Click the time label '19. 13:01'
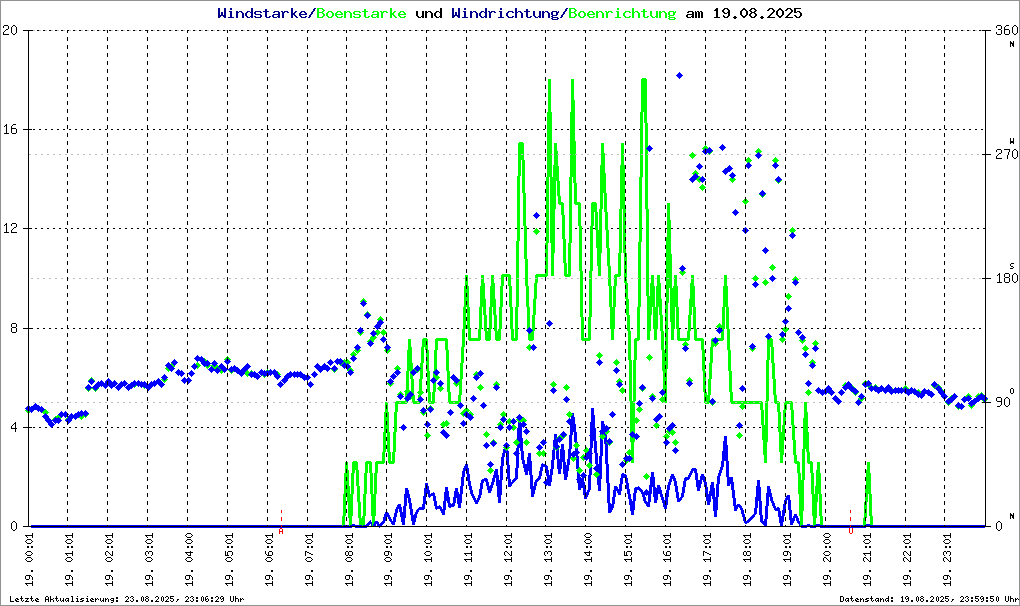The height and width of the screenshot is (606, 1020). pos(548,560)
